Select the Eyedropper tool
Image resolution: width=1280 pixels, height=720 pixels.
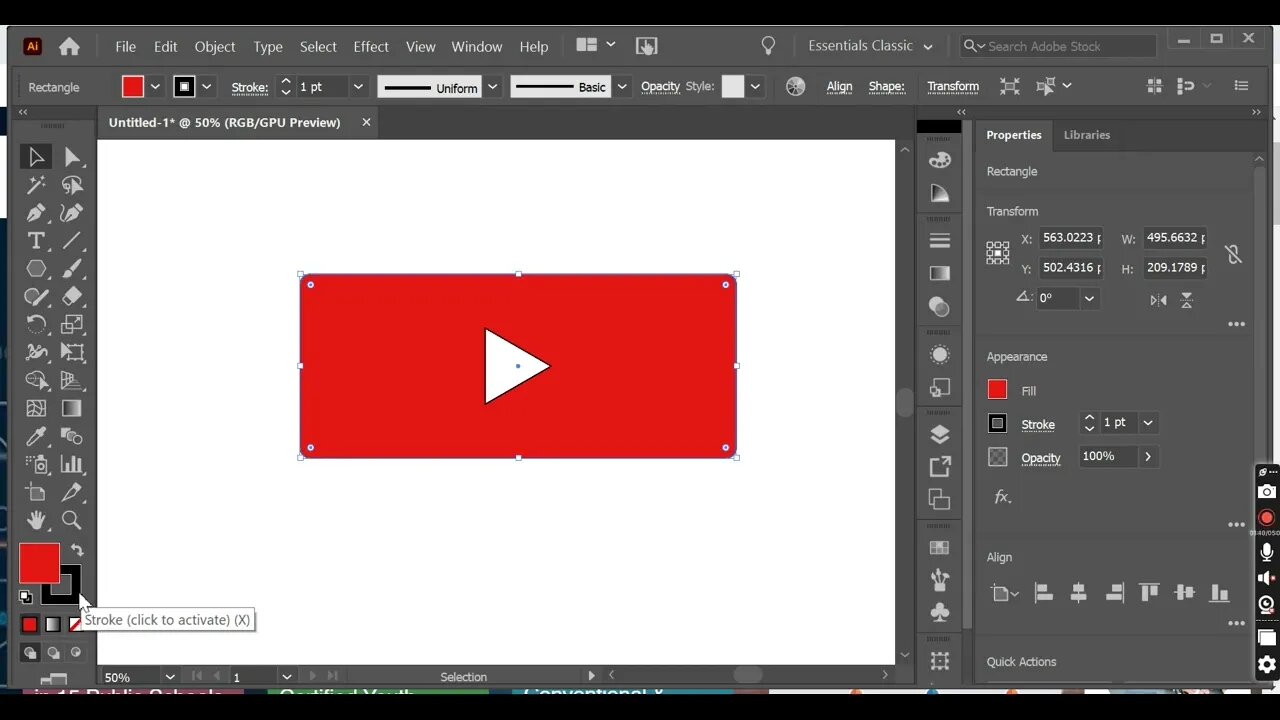tap(36, 436)
